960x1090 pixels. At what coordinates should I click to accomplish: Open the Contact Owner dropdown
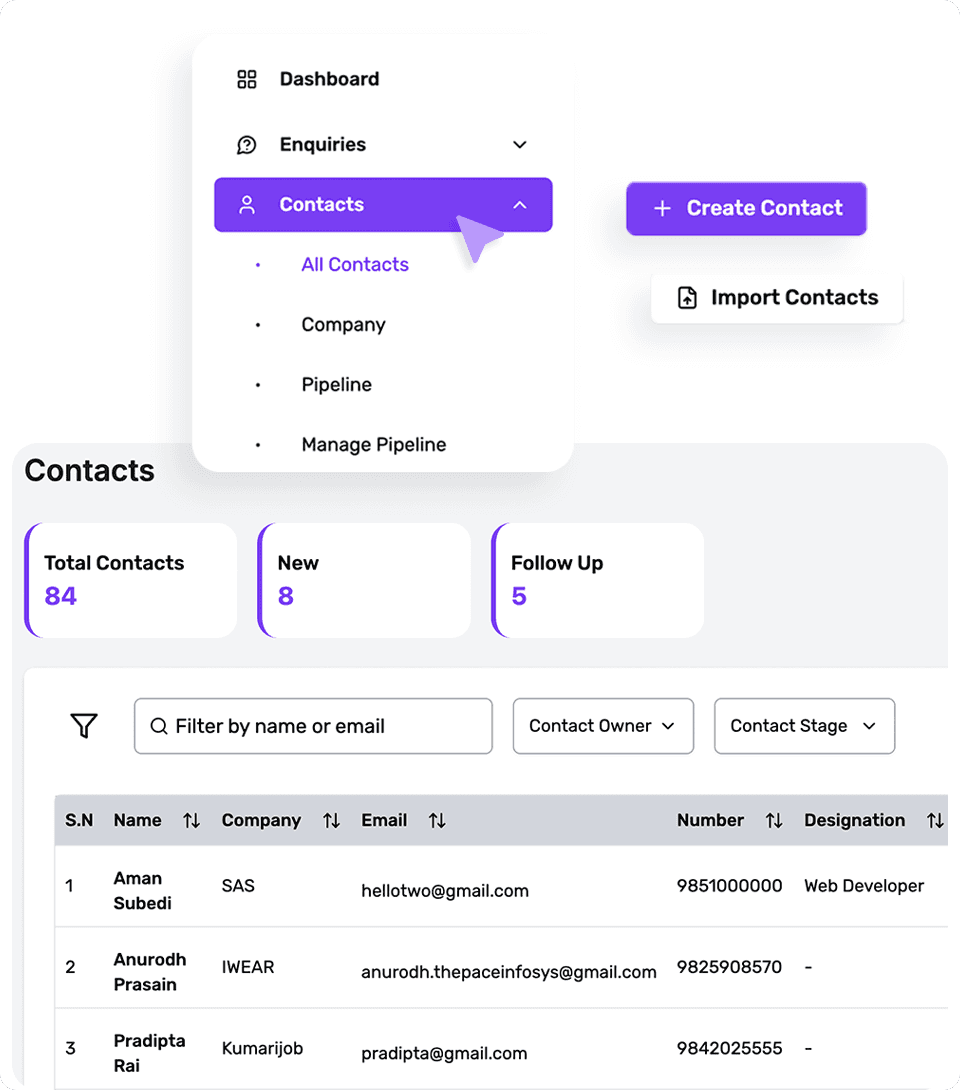603,726
